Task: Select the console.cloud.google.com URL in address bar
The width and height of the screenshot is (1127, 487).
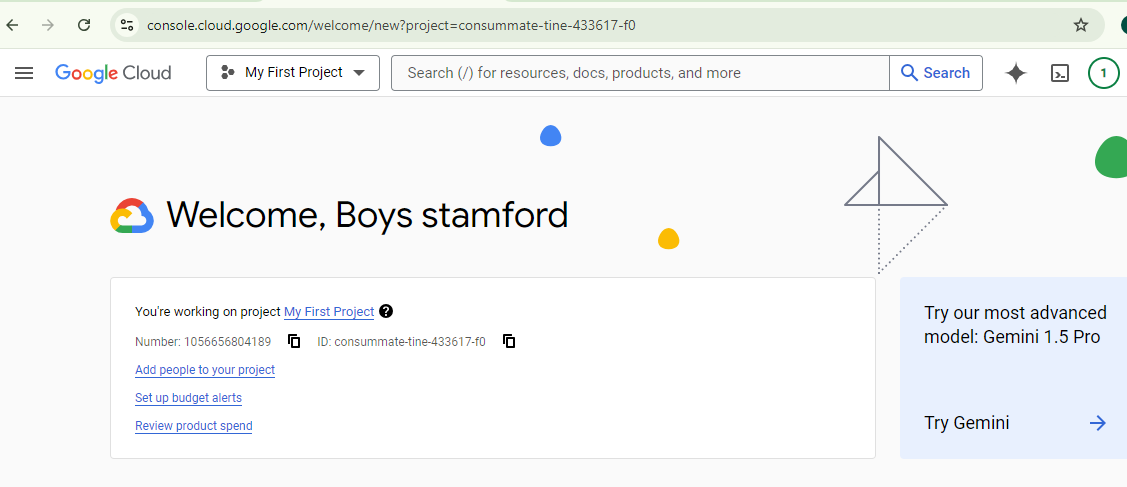Action: pos(391,25)
